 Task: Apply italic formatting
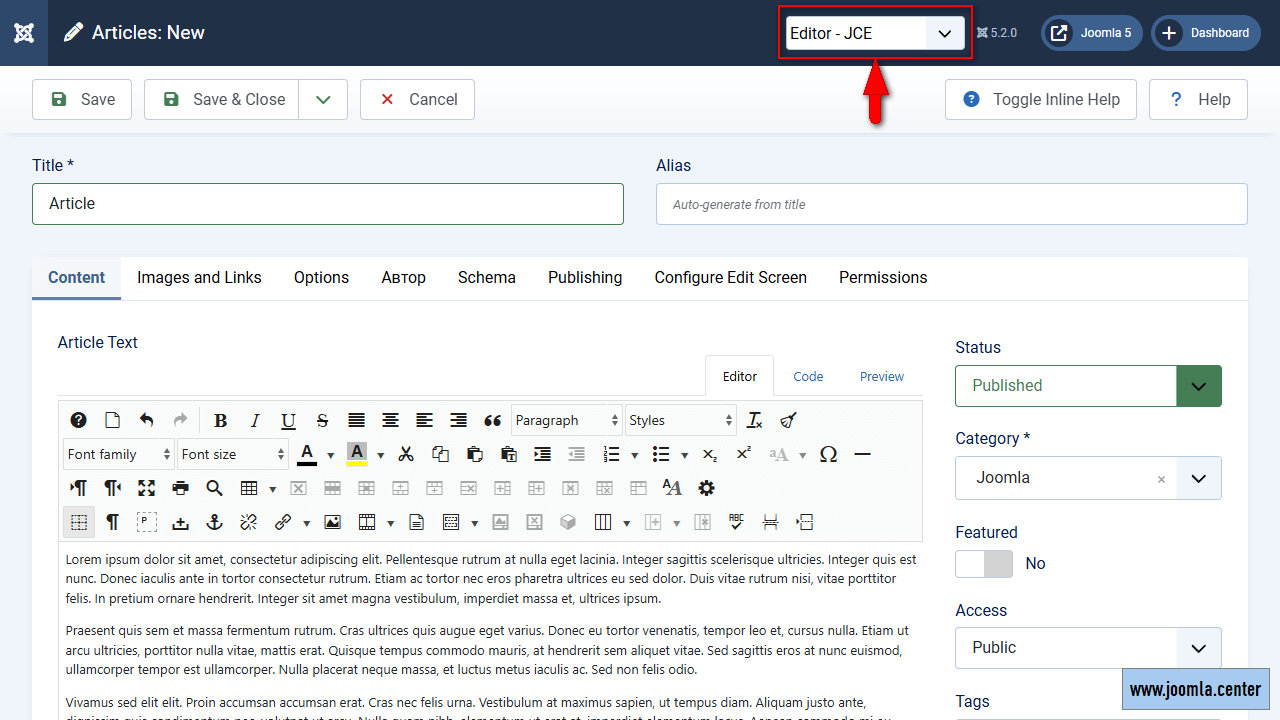255,420
